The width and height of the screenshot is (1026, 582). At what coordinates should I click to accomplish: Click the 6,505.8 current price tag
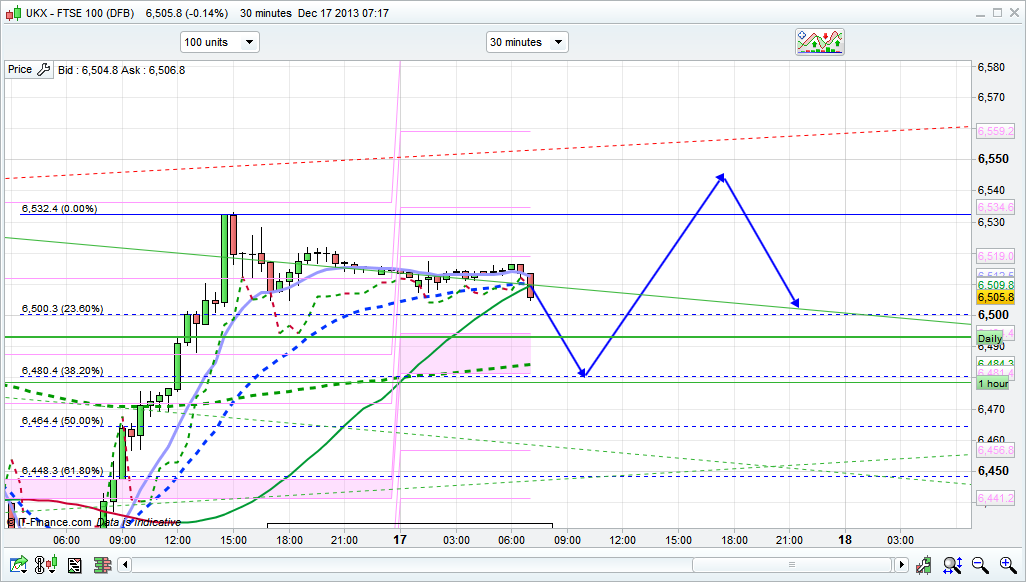[996, 297]
